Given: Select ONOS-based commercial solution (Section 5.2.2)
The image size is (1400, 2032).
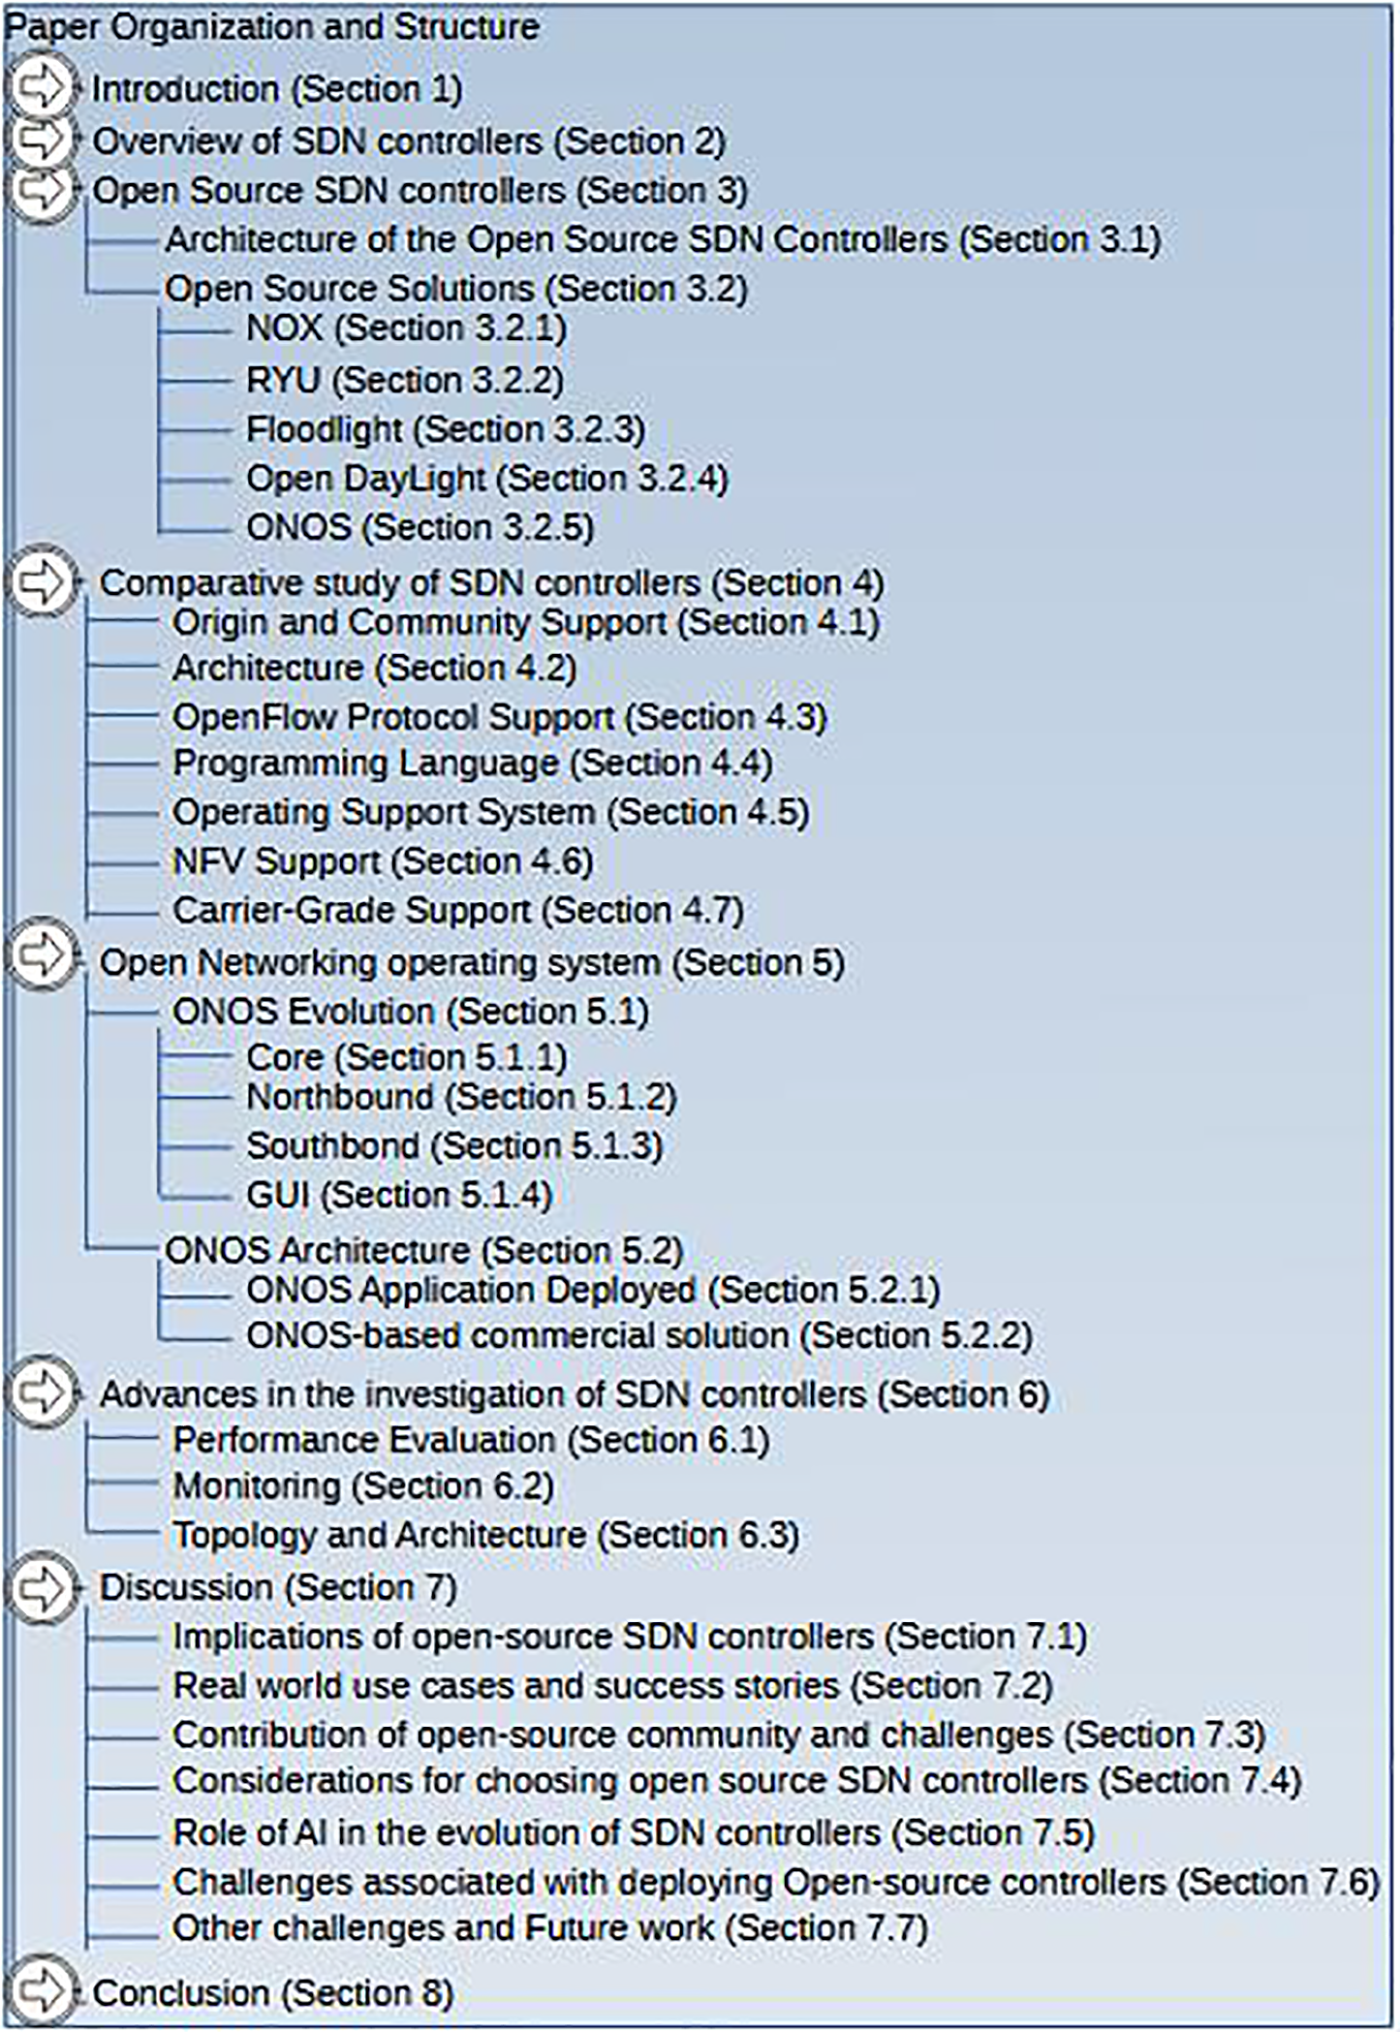Looking at the screenshot, I should (639, 1336).
